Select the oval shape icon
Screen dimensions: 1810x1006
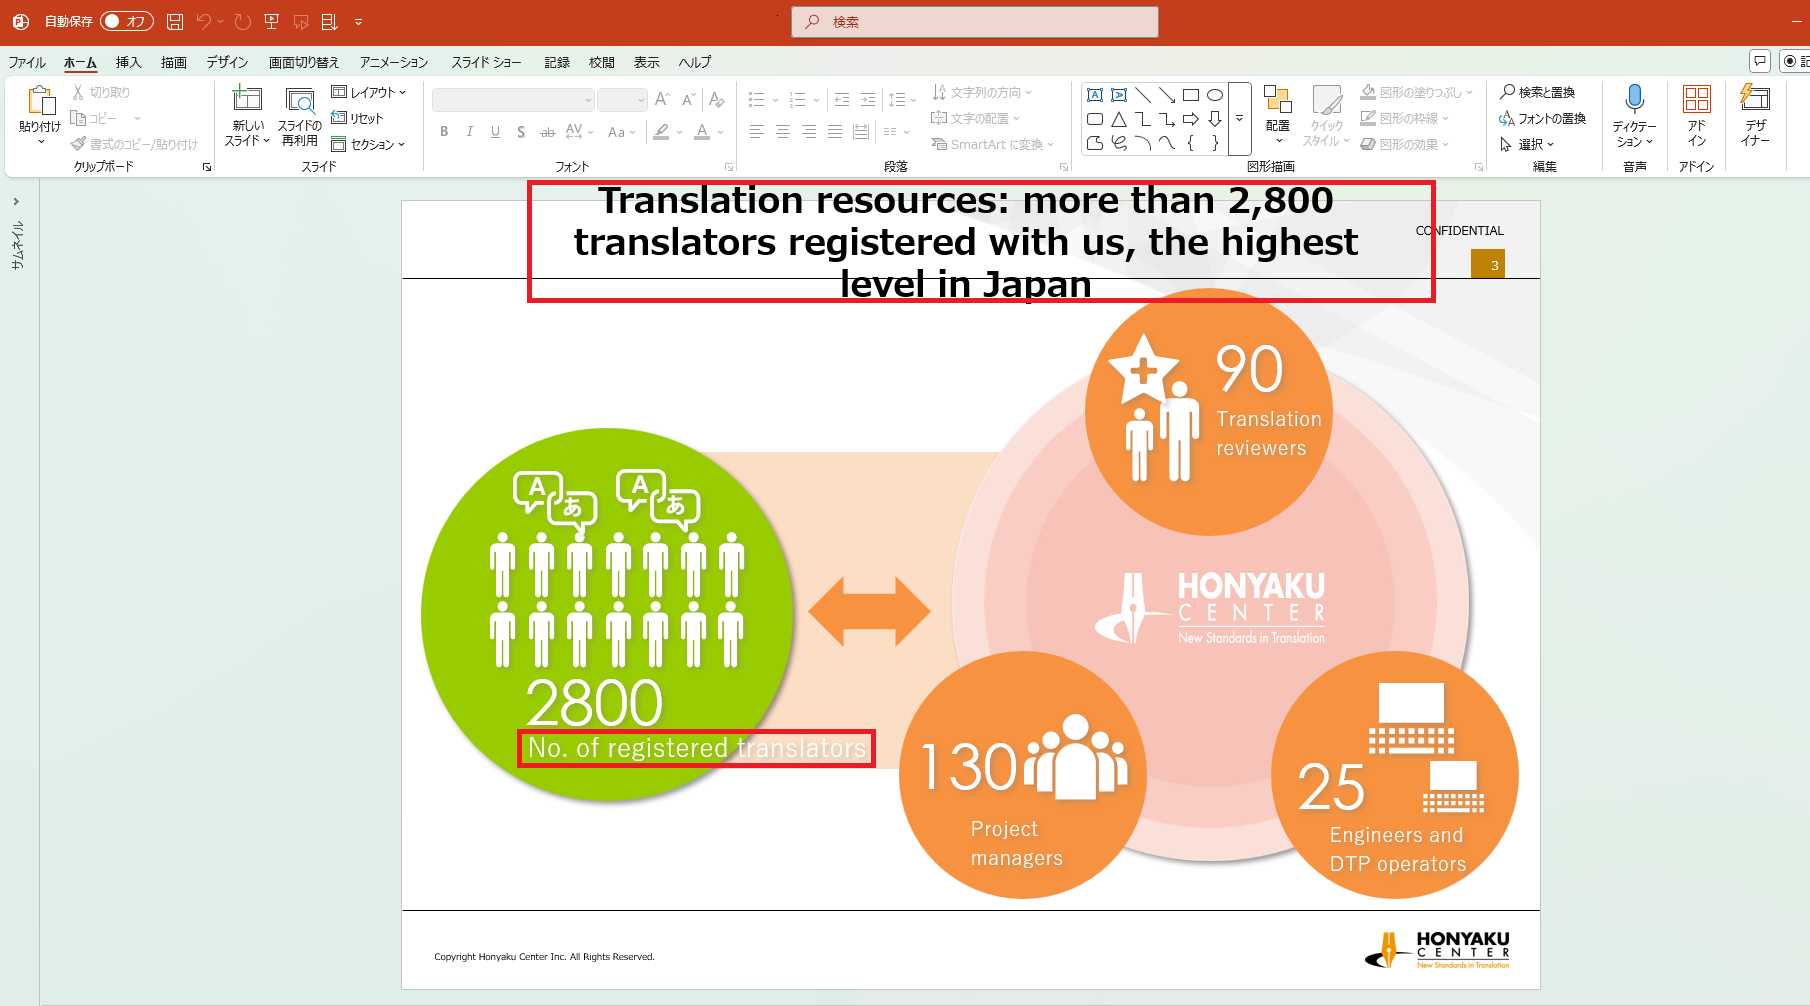click(x=1215, y=95)
